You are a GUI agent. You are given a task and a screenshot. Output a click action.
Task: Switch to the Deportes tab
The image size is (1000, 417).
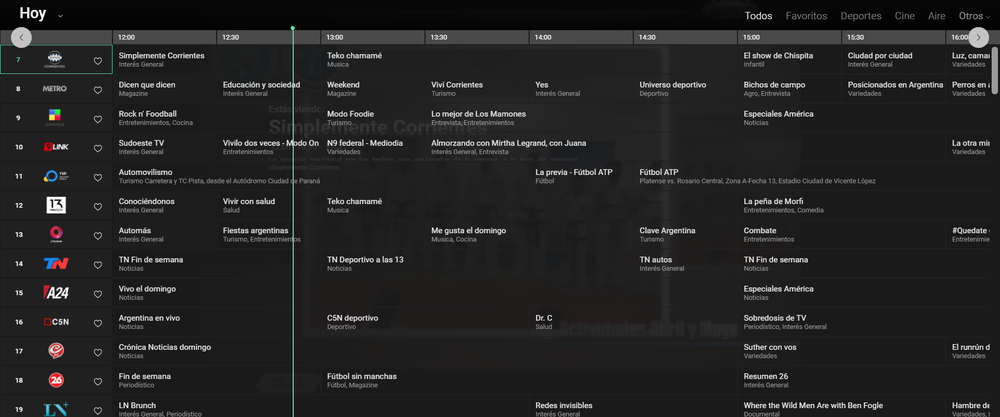point(860,16)
